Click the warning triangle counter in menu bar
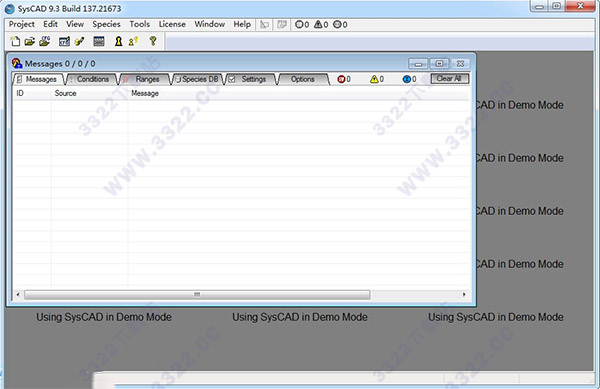The height and width of the screenshot is (389, 600). tap(321, 24)
